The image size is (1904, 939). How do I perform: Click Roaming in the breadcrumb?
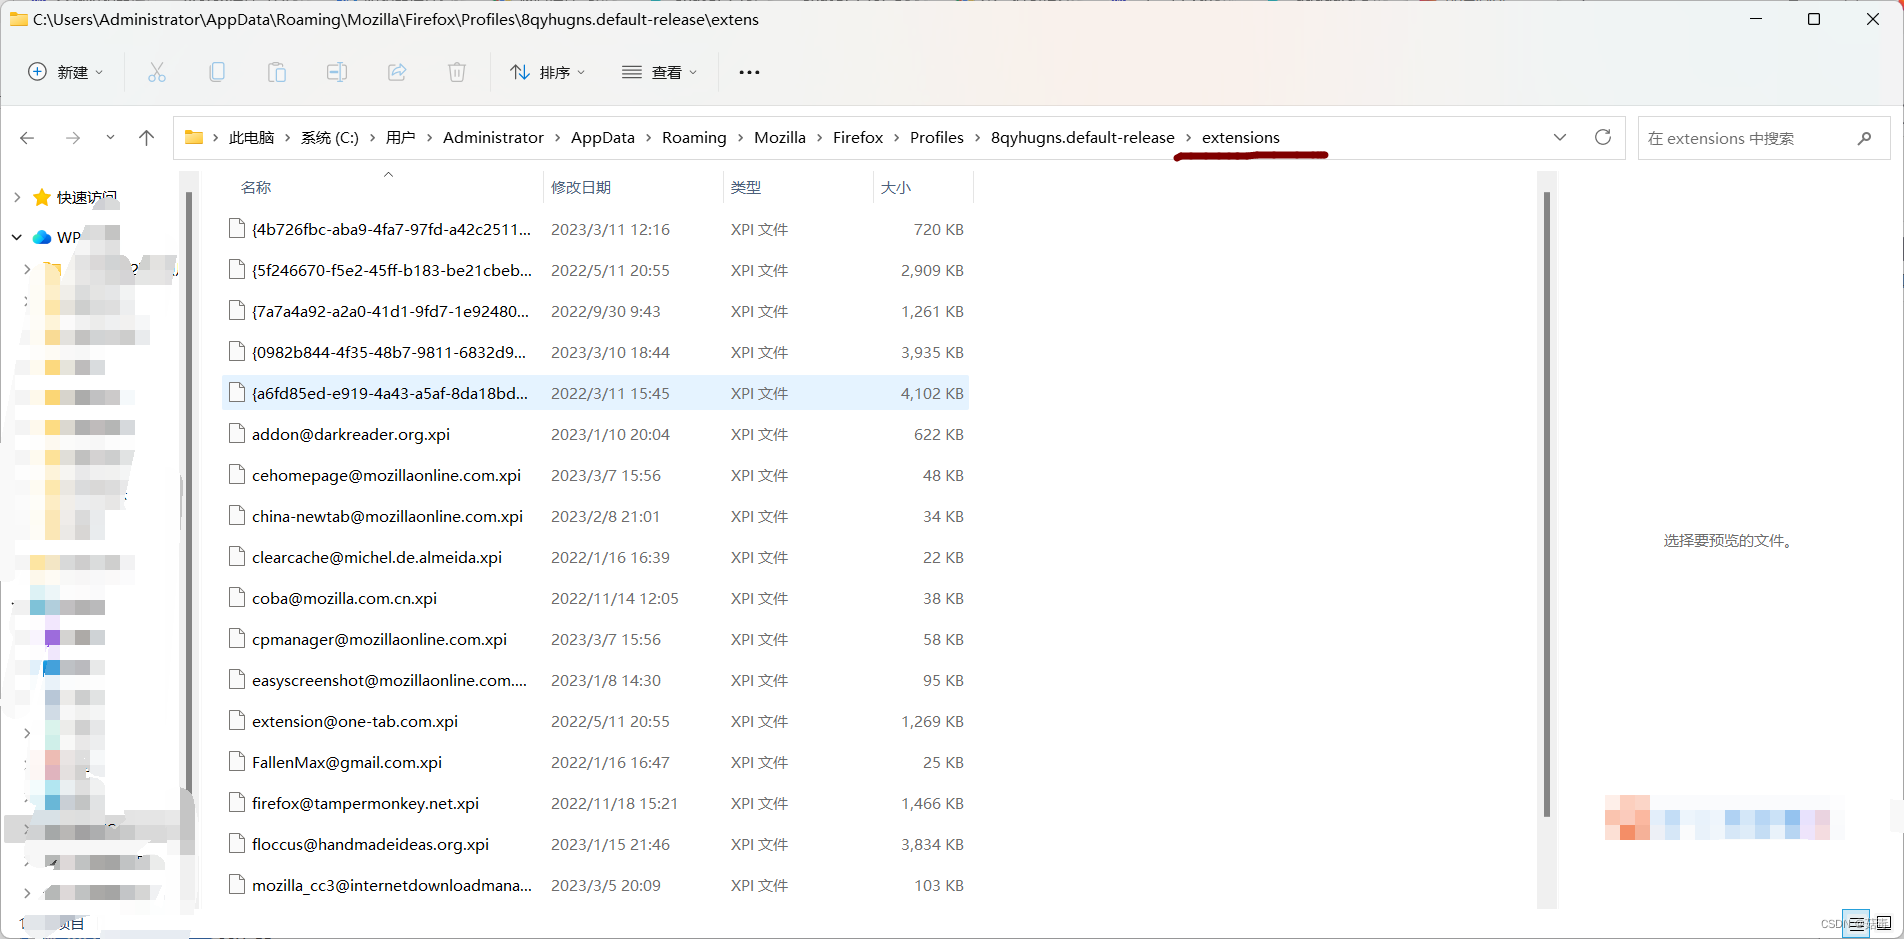pyautogui.click(x=694, y=138)
